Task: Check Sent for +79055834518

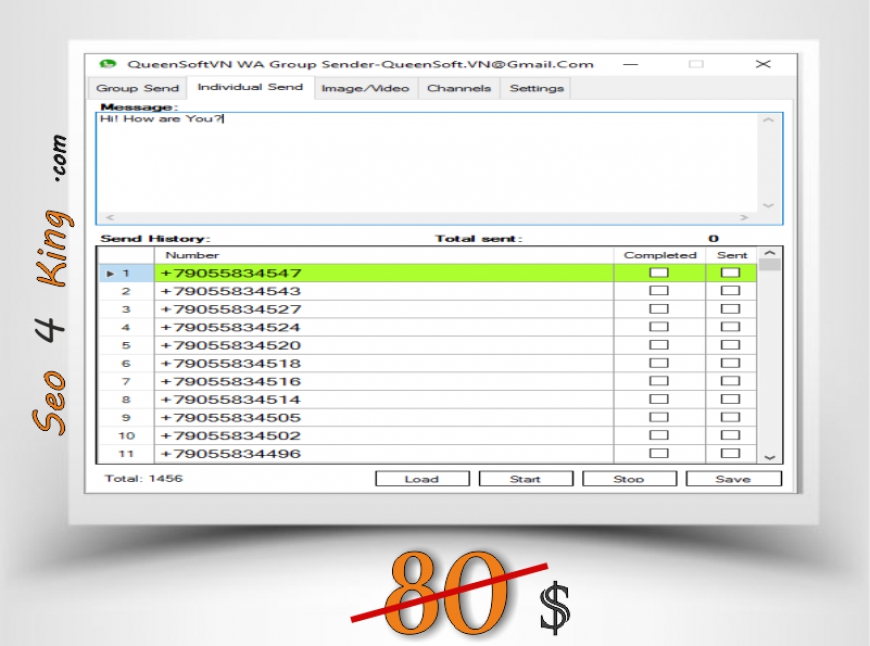Action: point(730,363)
